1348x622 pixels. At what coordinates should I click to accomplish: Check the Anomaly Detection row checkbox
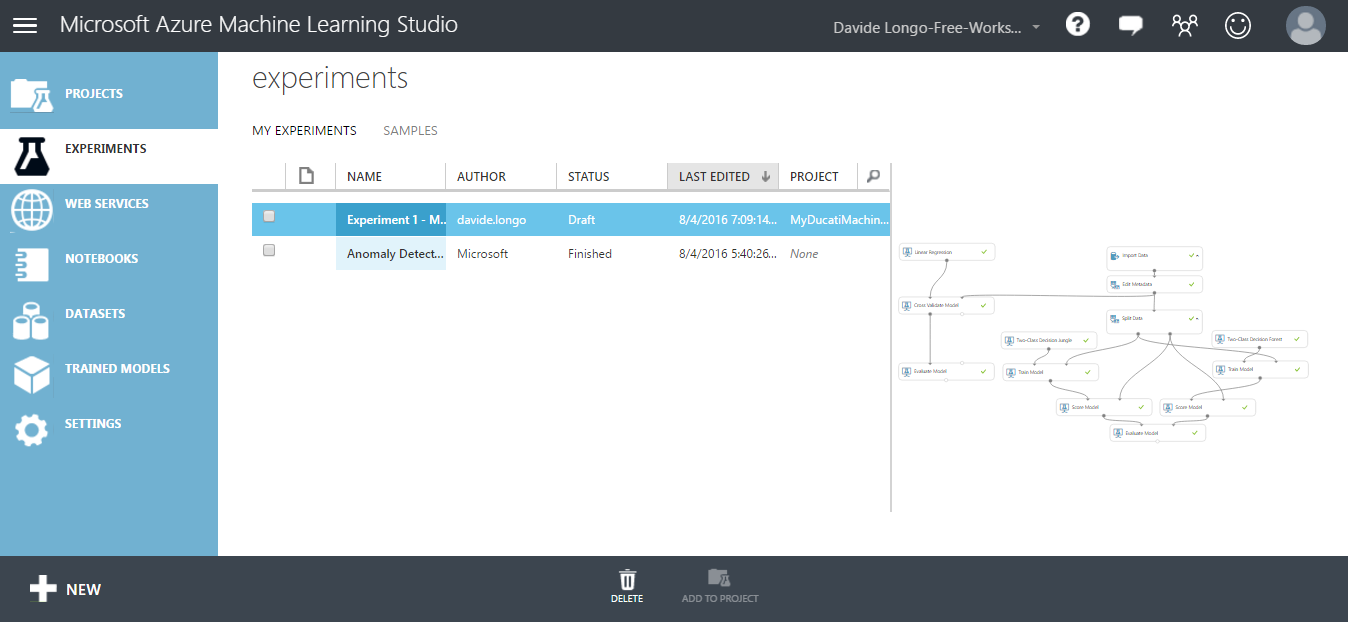(x=269, y=251)
